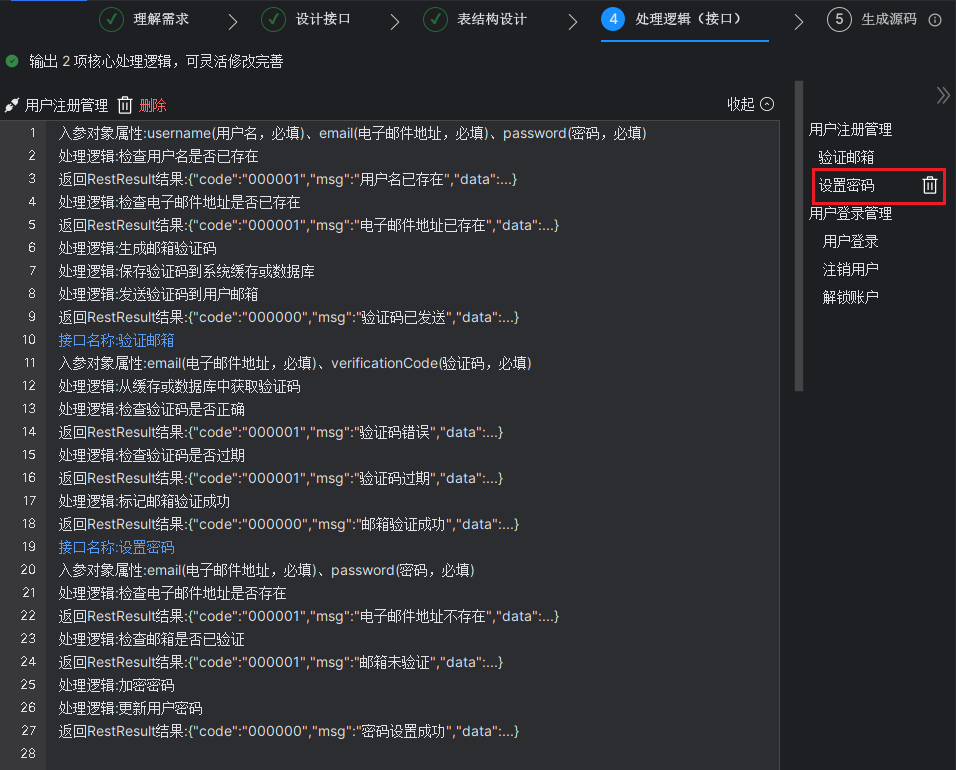Image resolution: width=956 pixels, height=770 pixels.
Task: Click the editor vertical scrollbar
Action: tap(799, 236)
